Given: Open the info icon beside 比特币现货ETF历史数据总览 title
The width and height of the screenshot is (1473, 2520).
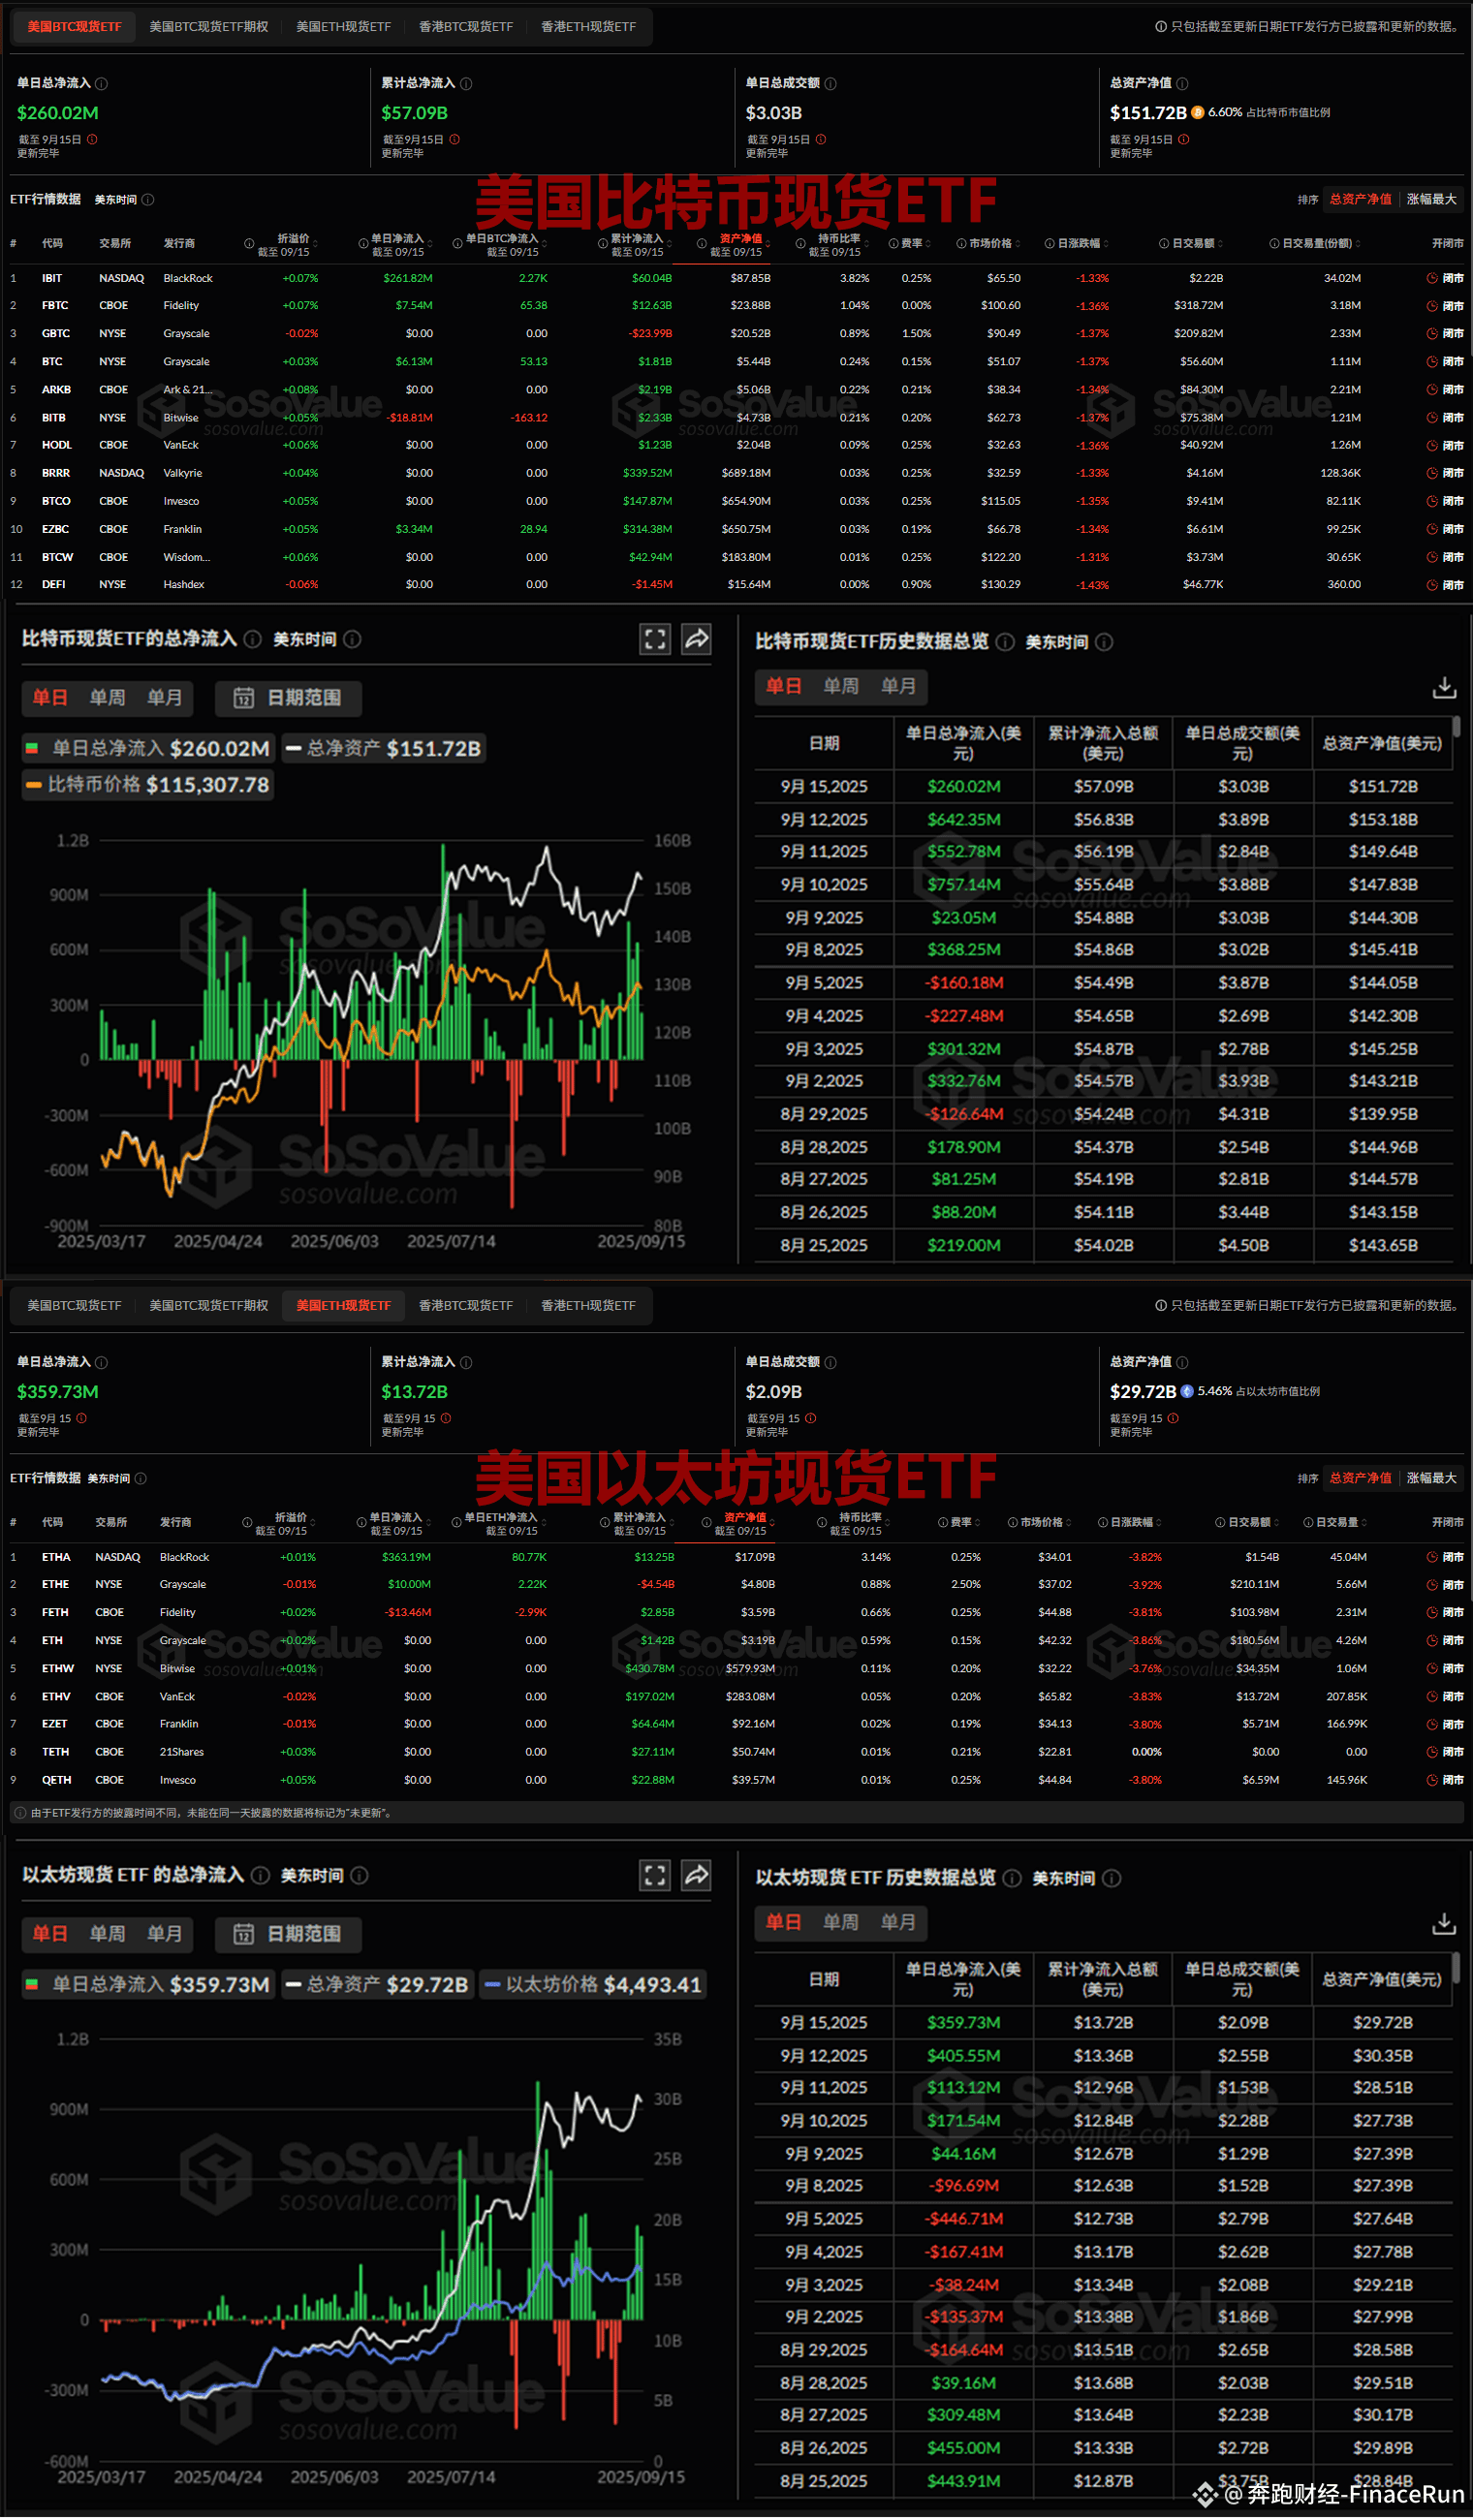Looking at the screenshot, I should pyautogui.click(x=1005, y=642).
